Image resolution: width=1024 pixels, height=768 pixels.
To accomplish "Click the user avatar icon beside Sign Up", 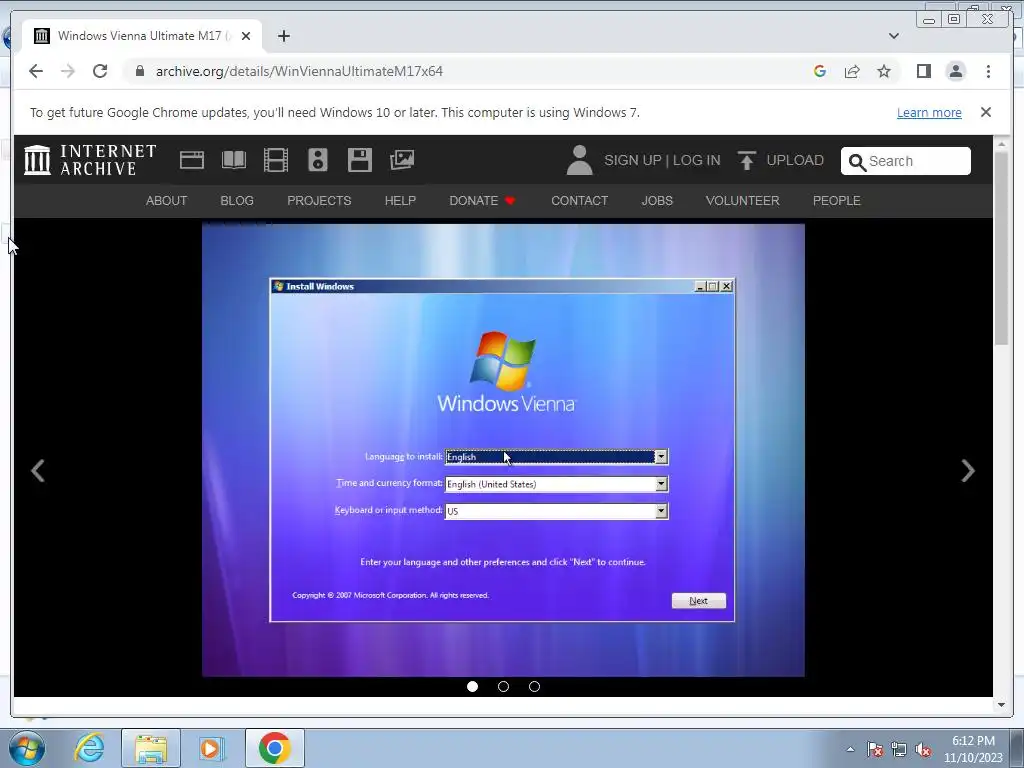I will [579, 160].
